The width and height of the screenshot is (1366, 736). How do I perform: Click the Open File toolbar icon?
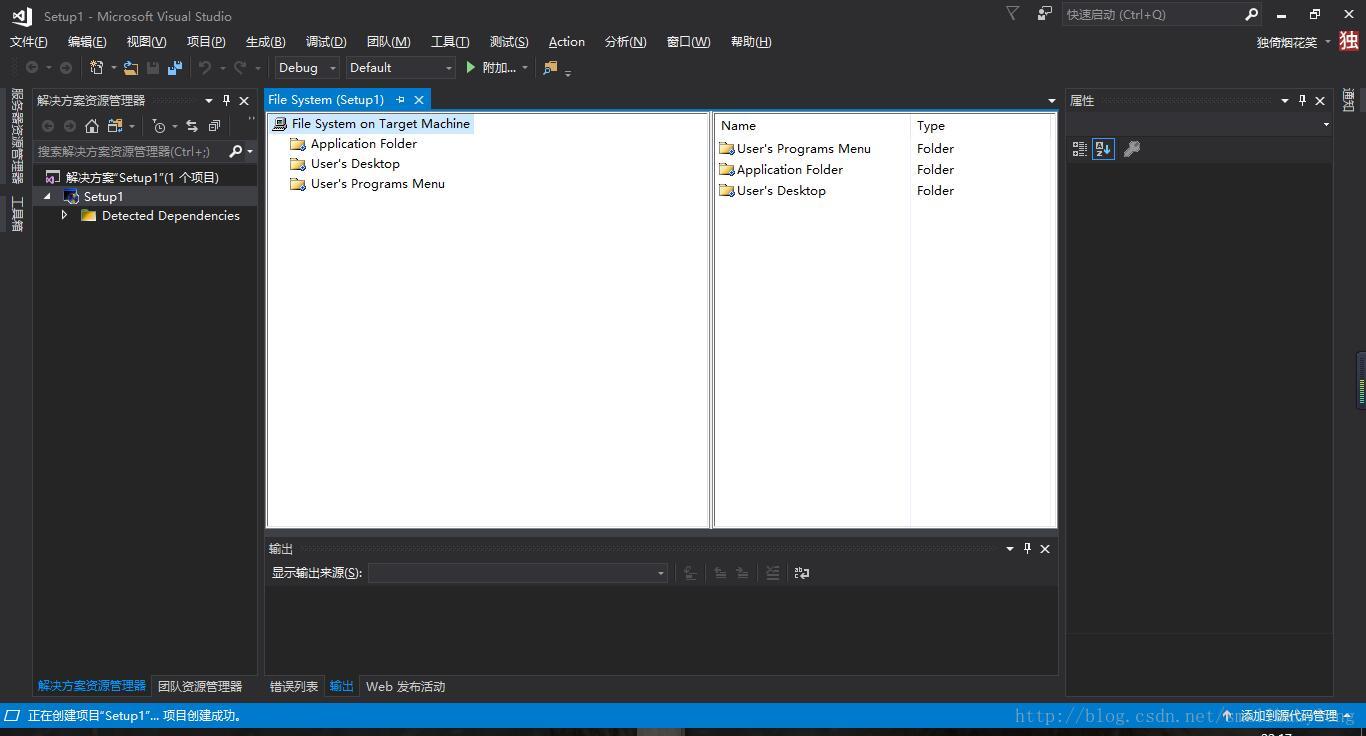[x=131, y=68]
